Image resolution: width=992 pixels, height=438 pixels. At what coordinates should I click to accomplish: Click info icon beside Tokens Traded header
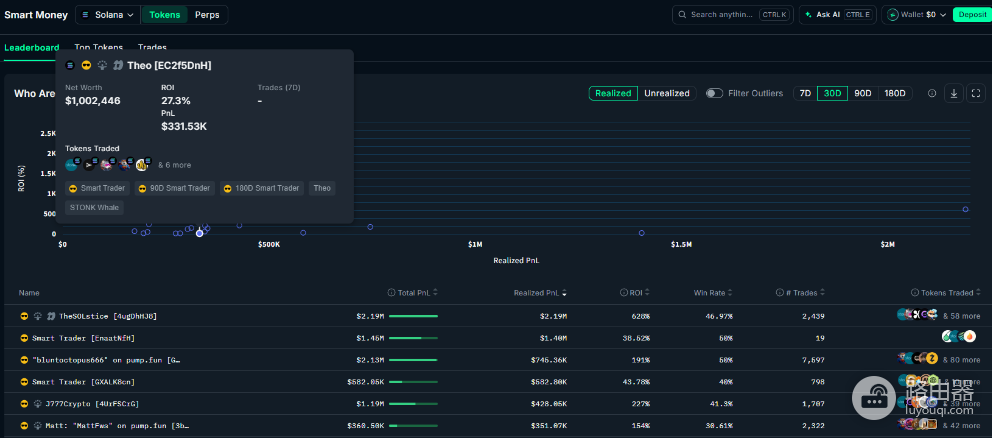tap(915, 293)
